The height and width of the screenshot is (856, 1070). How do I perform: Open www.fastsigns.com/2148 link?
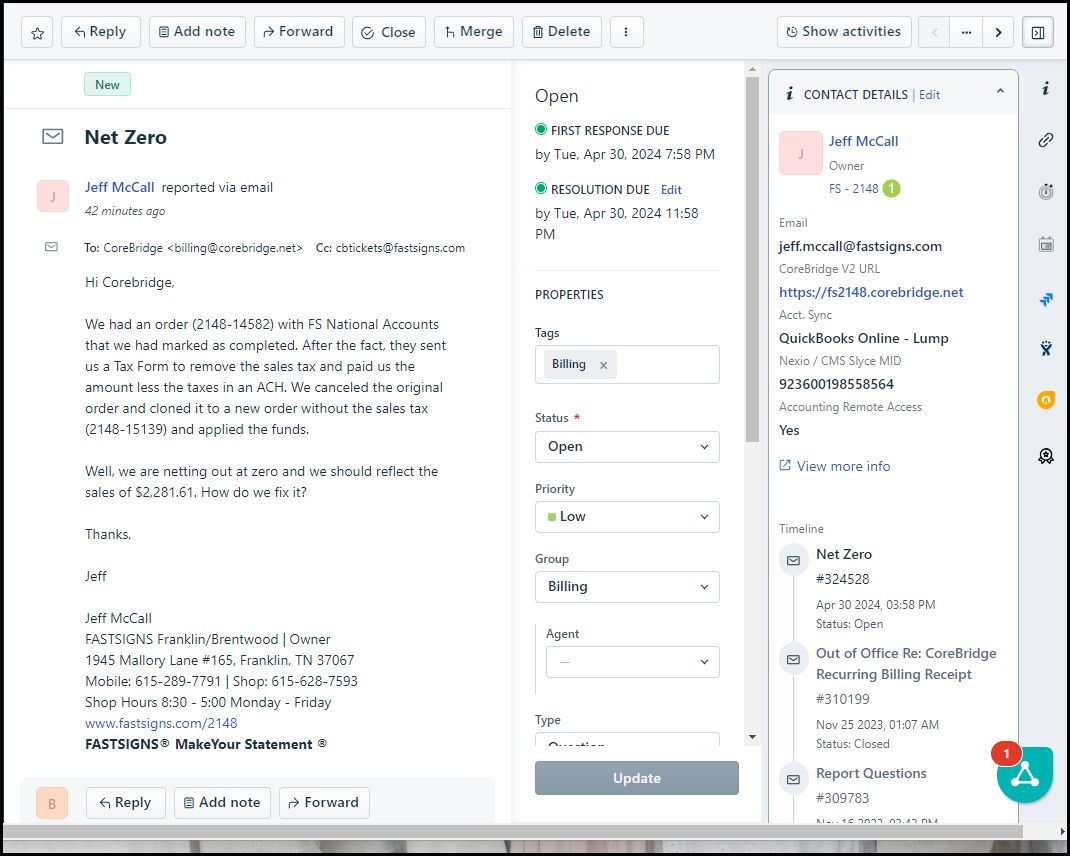pos(161,723)
